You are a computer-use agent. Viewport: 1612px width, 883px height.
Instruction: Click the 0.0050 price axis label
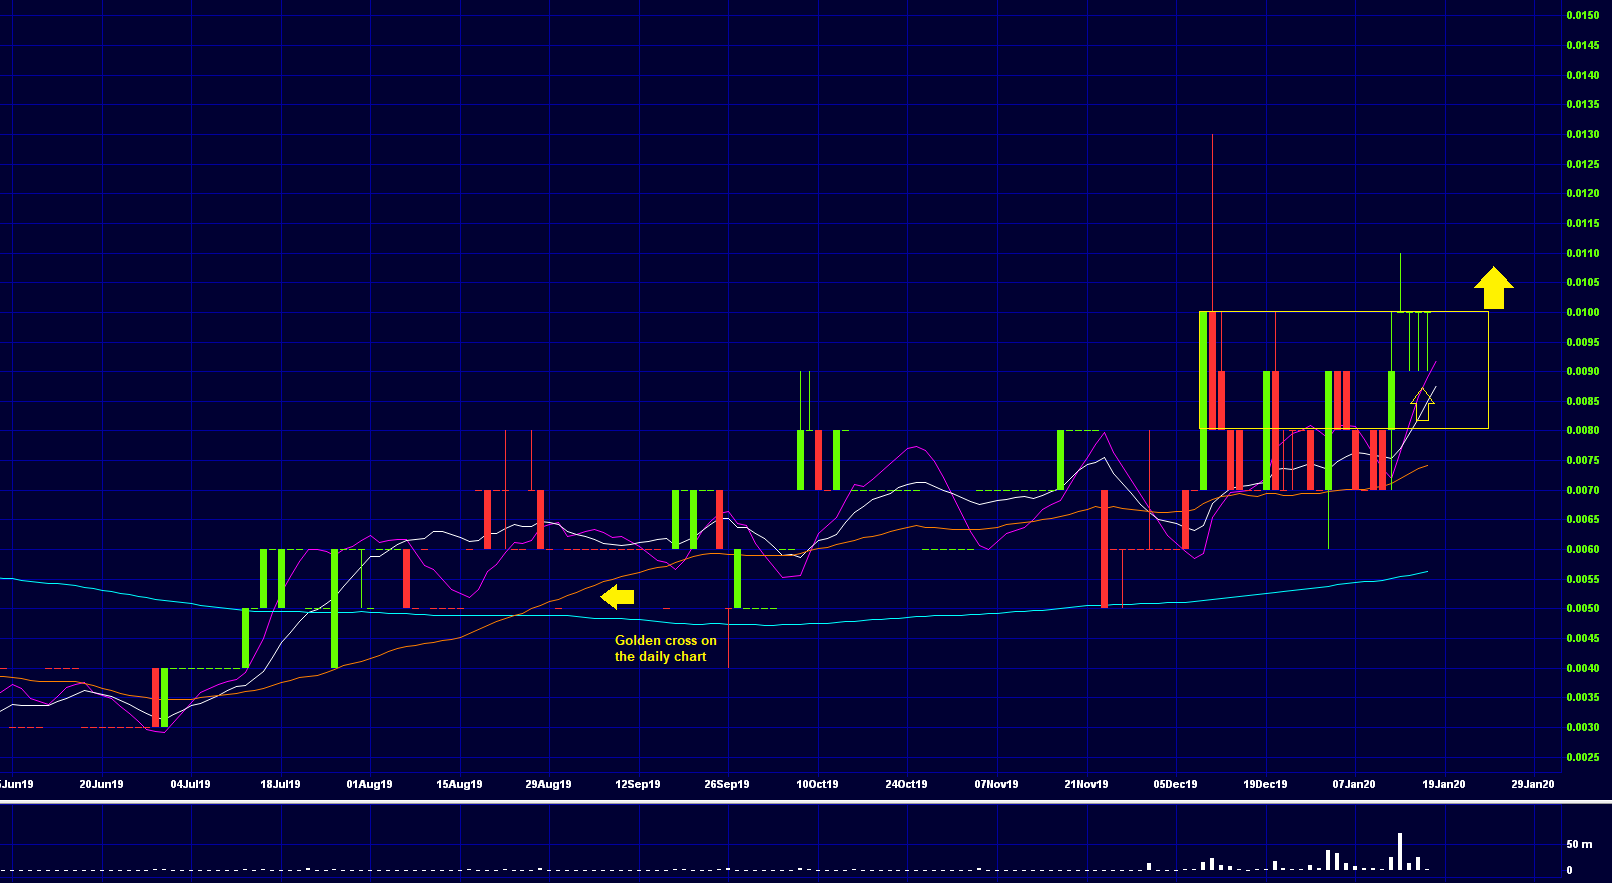pos(1582,608)
